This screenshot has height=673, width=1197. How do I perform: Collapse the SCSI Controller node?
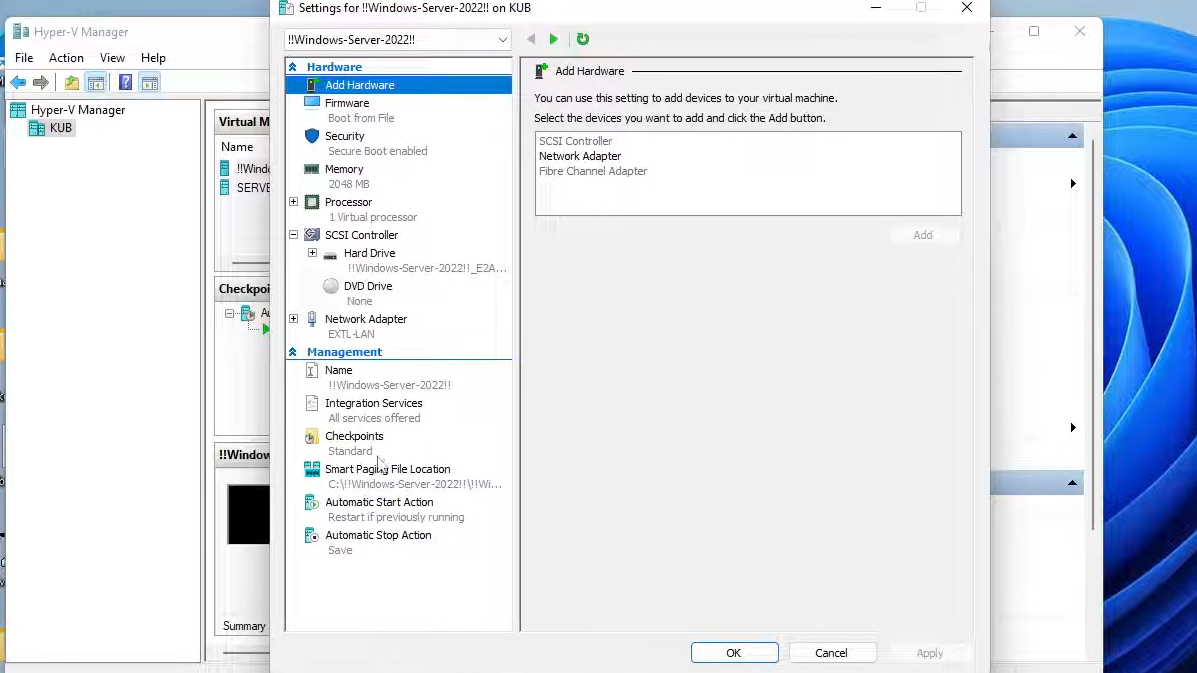click(x=293, y=235)
